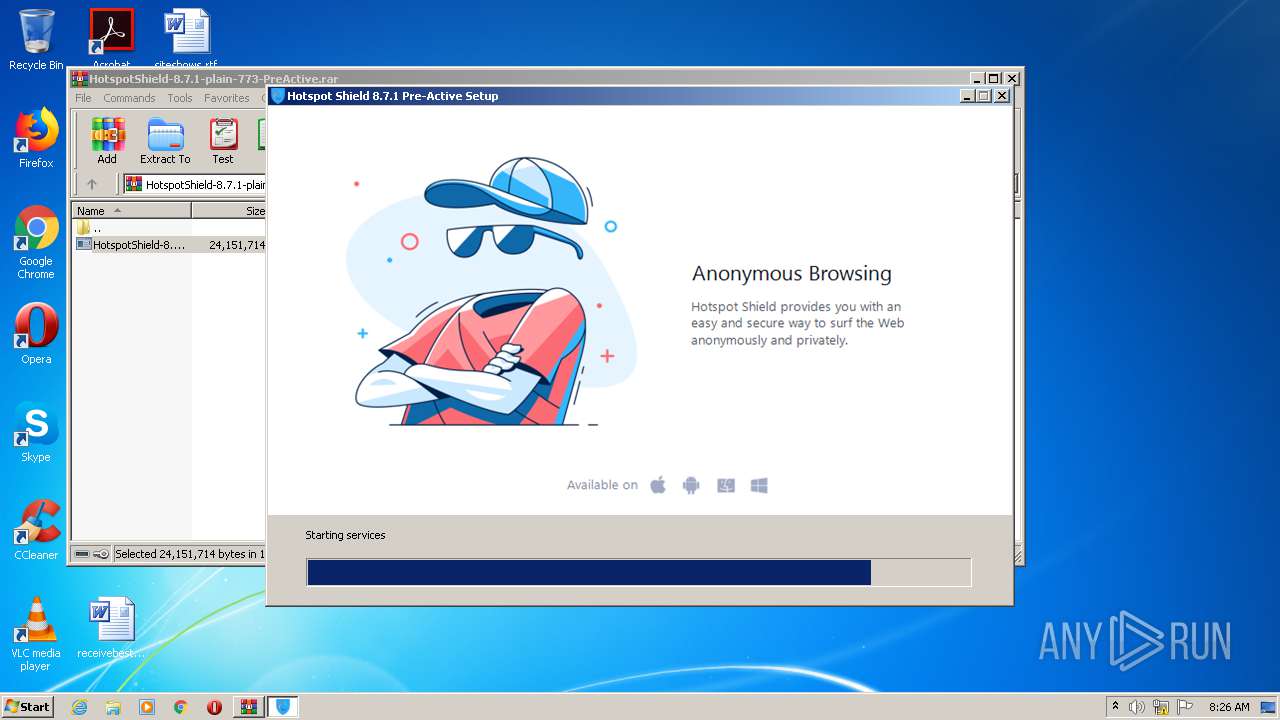The image size is (1280, 720).
Task: Open the Tools menu in WinRAR
Action: point(180,98)
